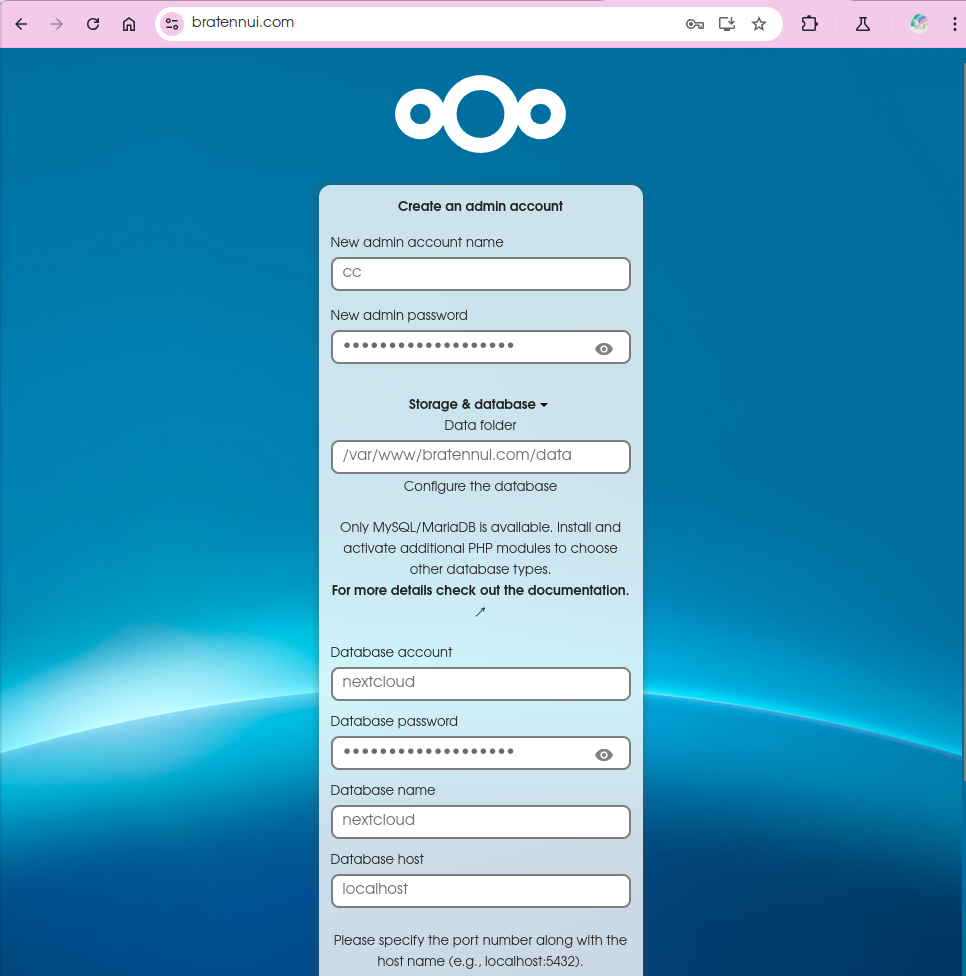Bookmark this page with the star
Viewport: 966px width, 976px height.
pos(759,24)
